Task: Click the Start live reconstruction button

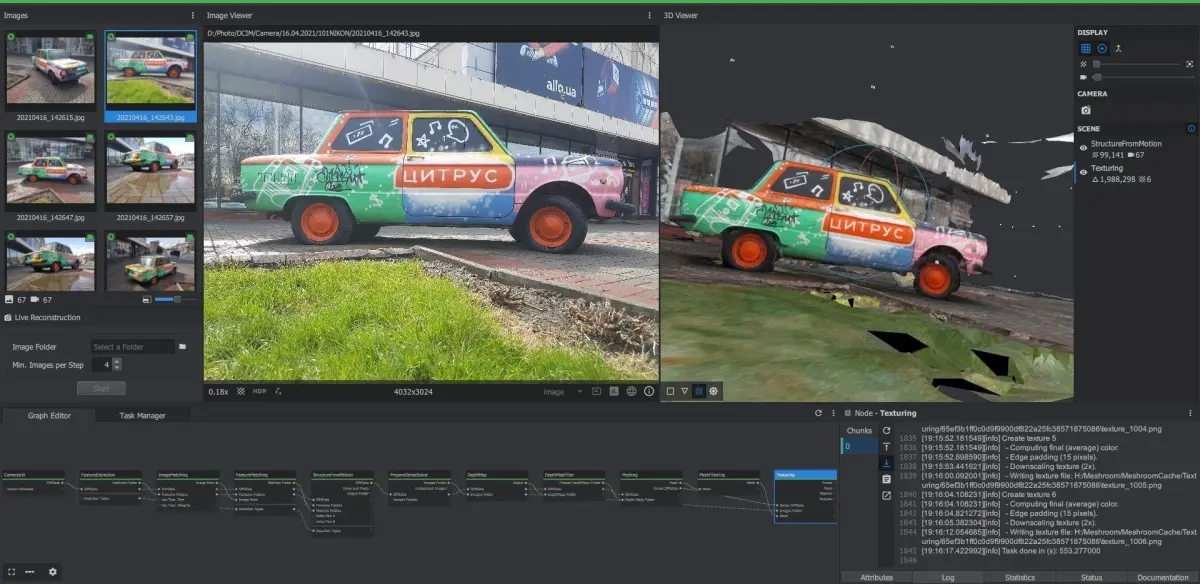Action: pyautogui.click(x=101, y=388)
